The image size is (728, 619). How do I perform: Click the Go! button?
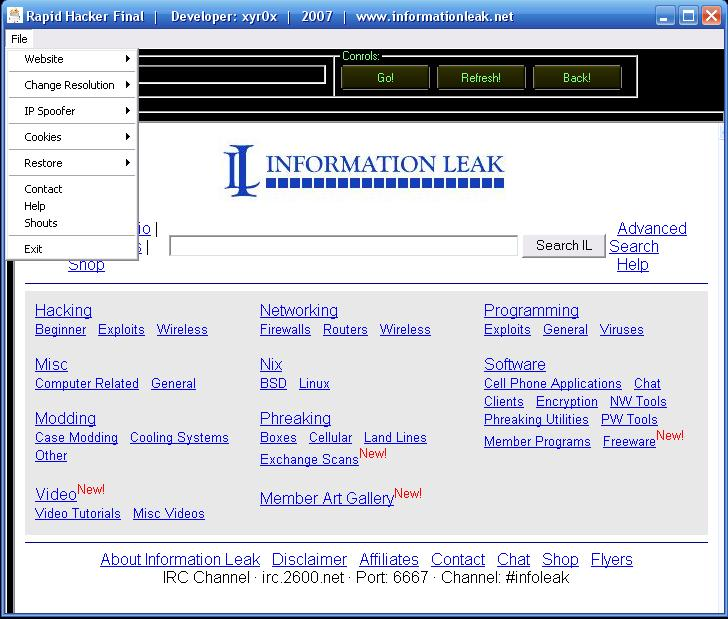(385, 78)
